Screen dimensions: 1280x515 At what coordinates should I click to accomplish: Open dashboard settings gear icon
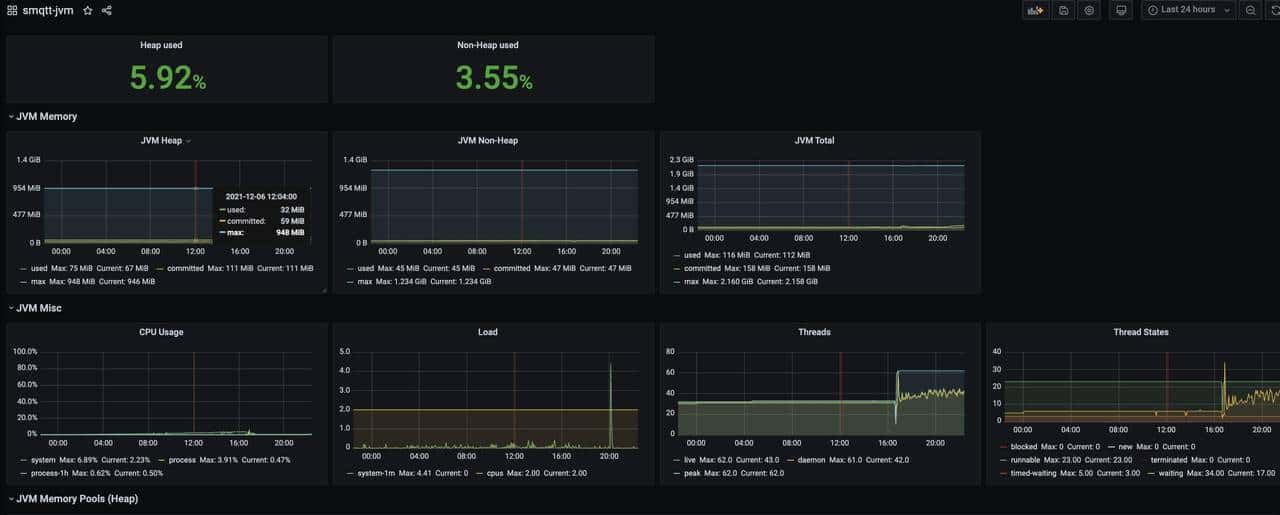pyautogui.click(x=1090, y=10)
